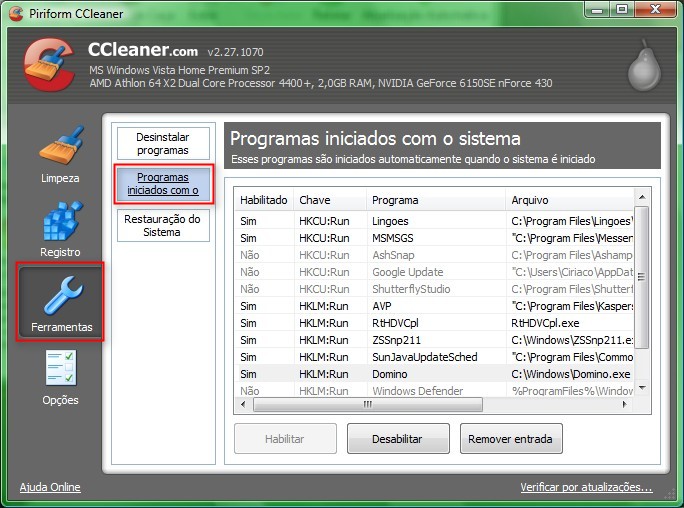
Task: Open the Registro registry section
Action: (x=60, y=229)
